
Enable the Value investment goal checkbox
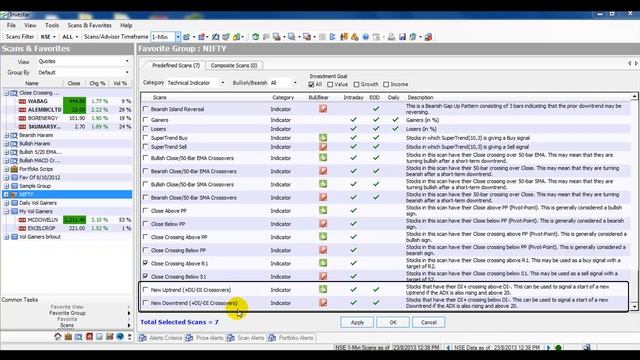tap(330, 84)
